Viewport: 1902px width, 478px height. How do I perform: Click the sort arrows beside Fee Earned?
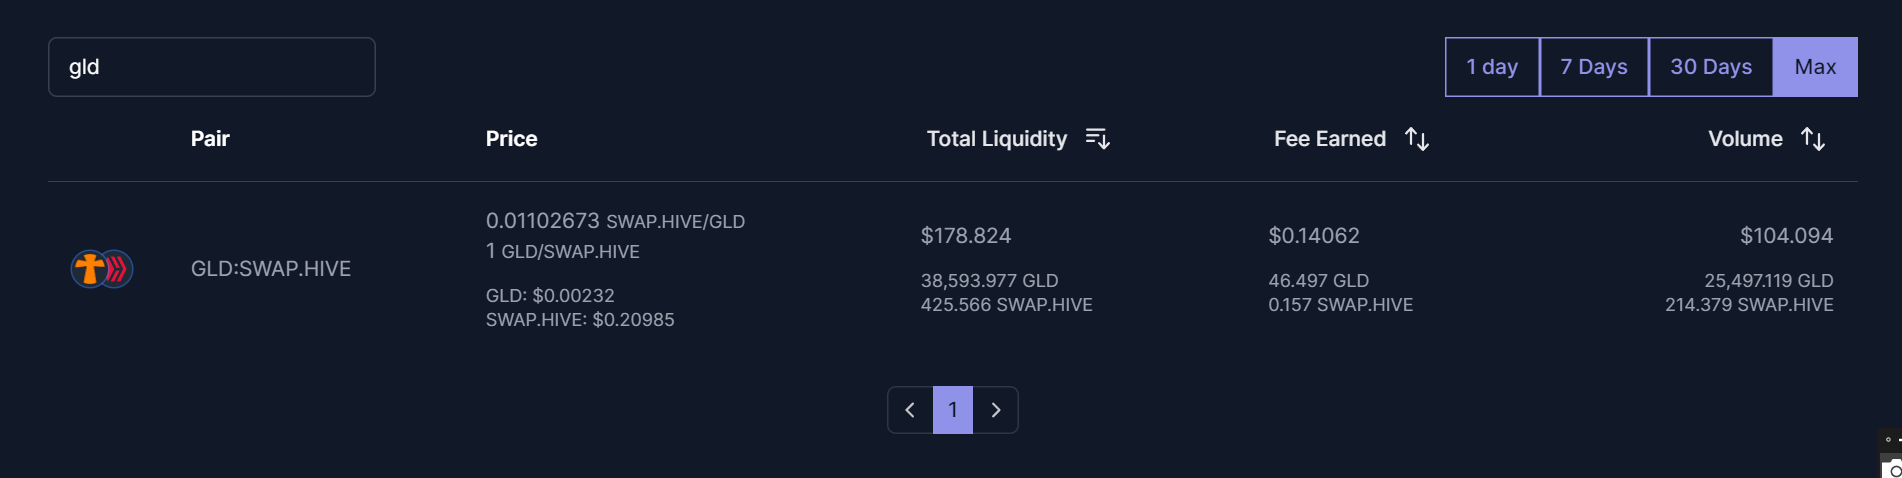click(1417, 139)
